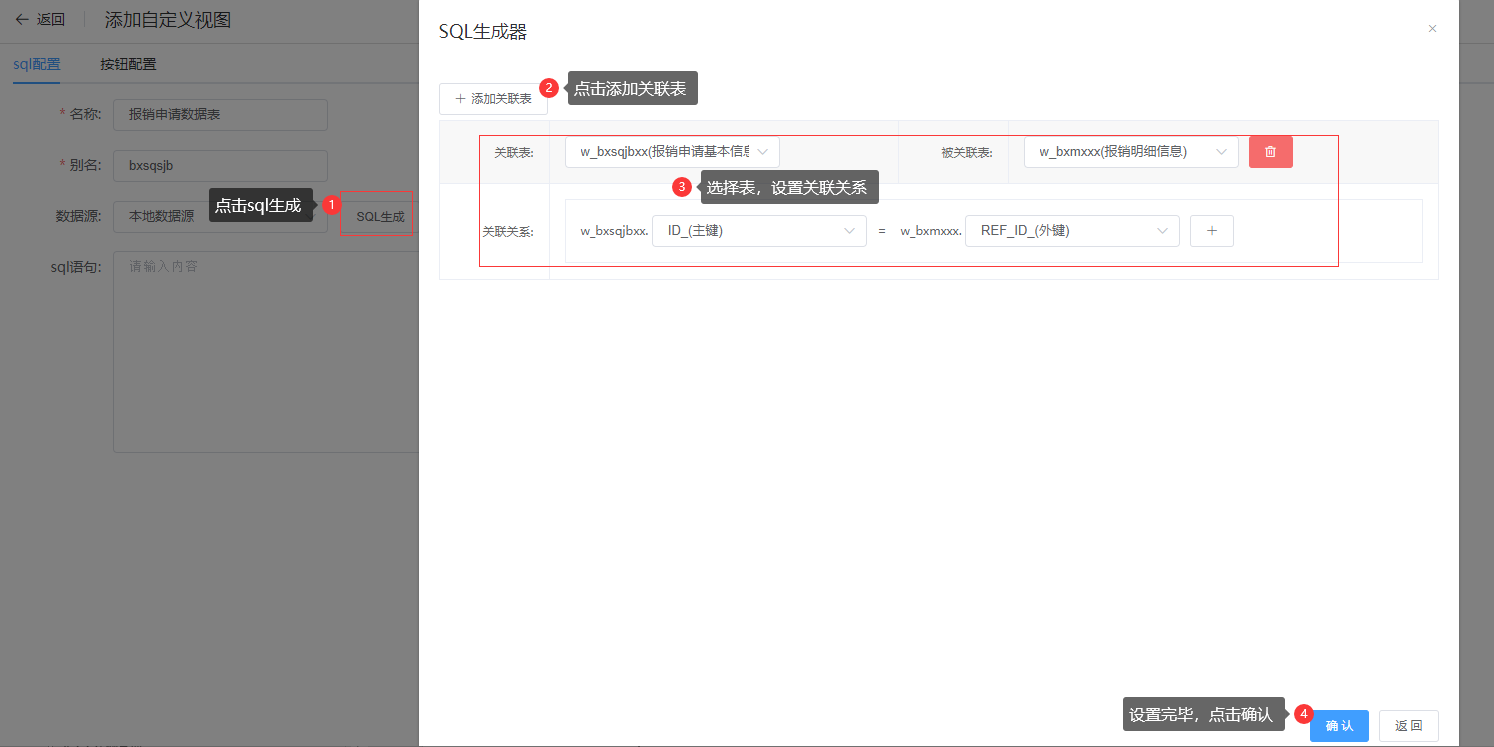This screenshot has height=747, width=1494.
Task: Expand the ID_(主键) field dropdown
Action: (758, 231)
